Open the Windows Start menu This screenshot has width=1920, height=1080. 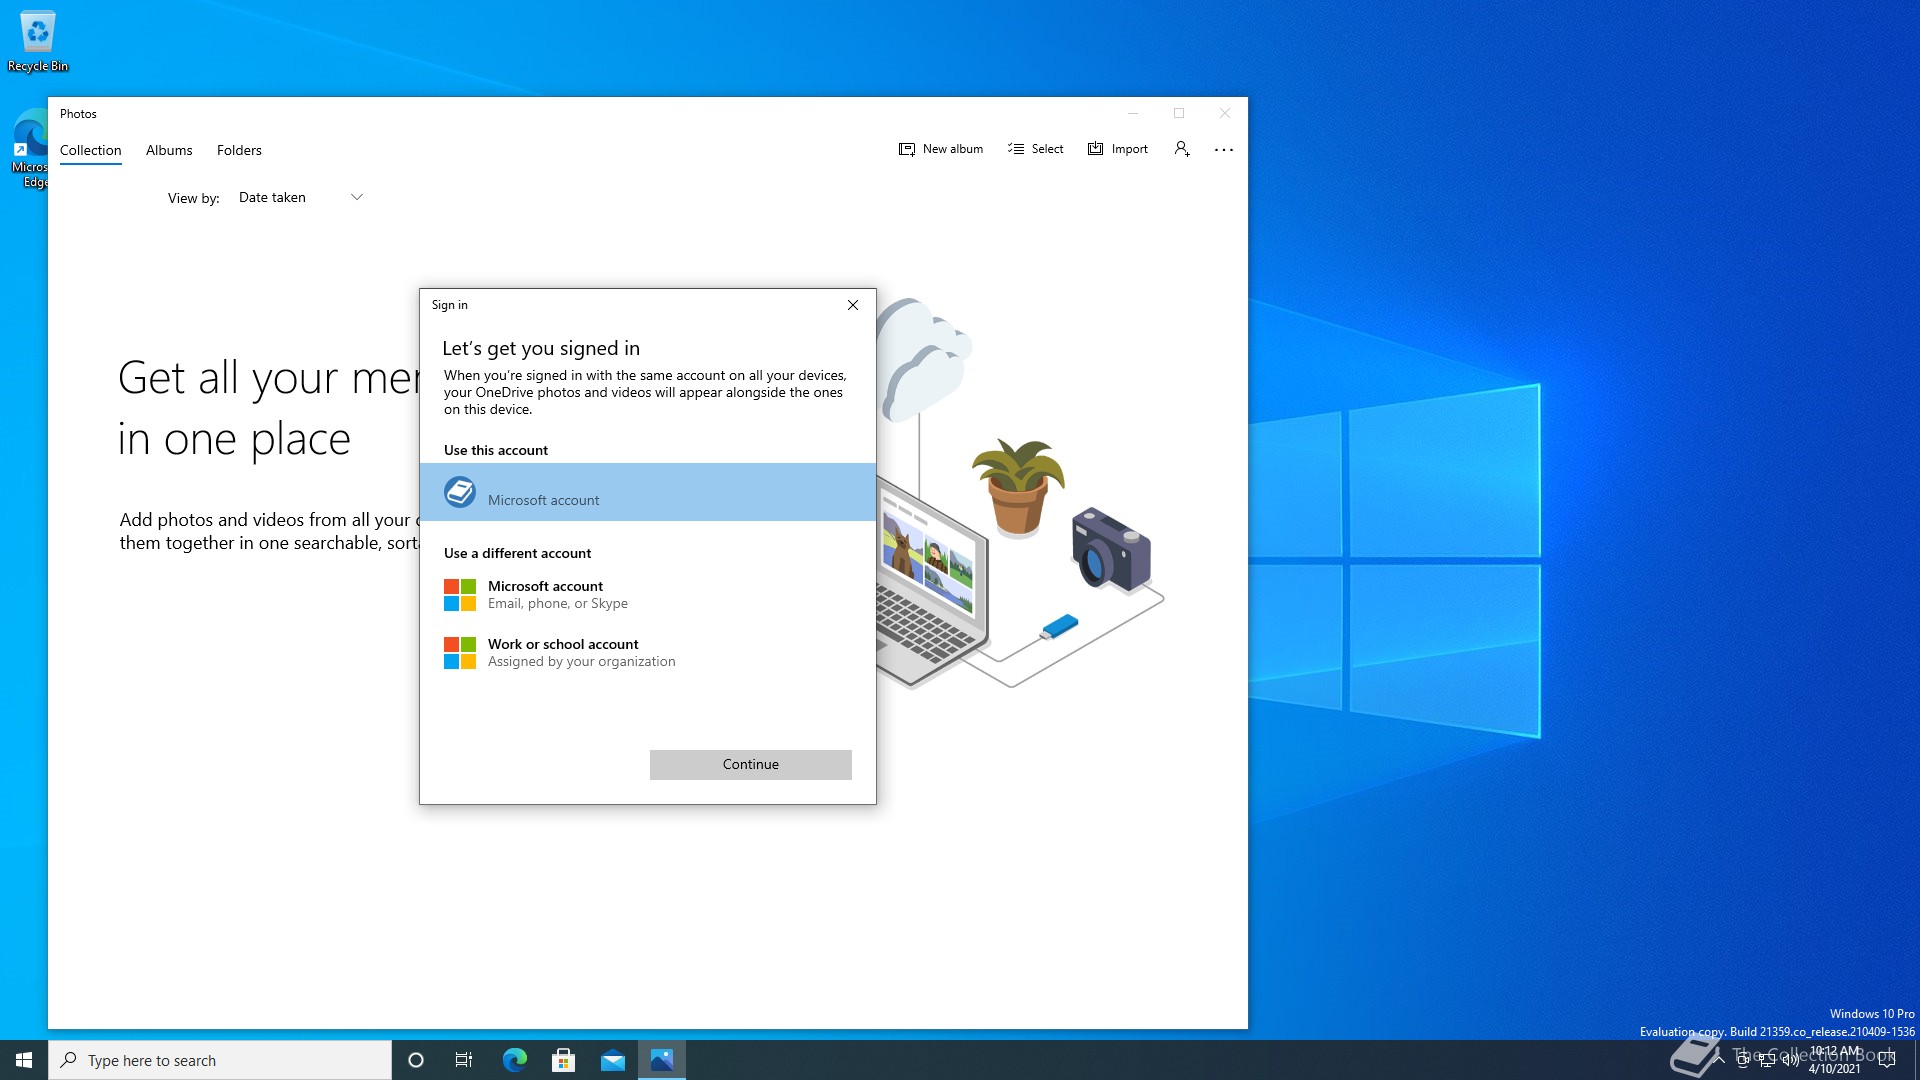pyautogui.click(x=24, y=1060)
